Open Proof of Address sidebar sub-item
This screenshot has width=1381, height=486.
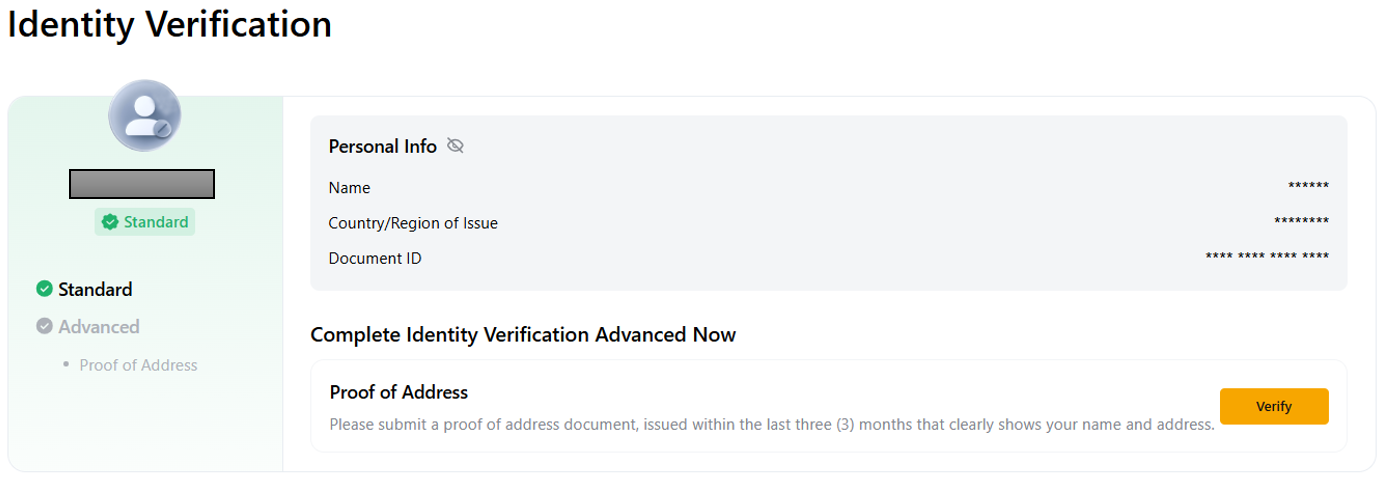pos(138,365)
